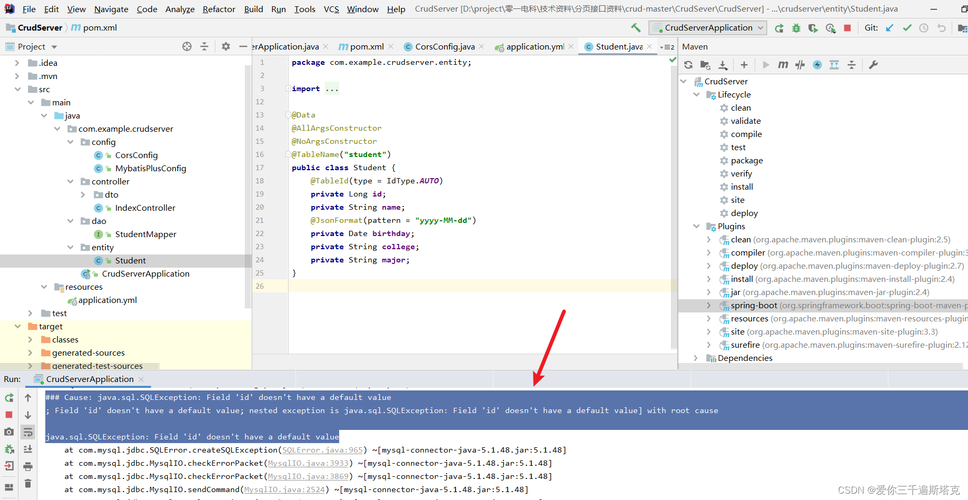This screenshot has height=500, width=968.
Task: Open Maven settings wrench icon
Action: tap(873, 65)
